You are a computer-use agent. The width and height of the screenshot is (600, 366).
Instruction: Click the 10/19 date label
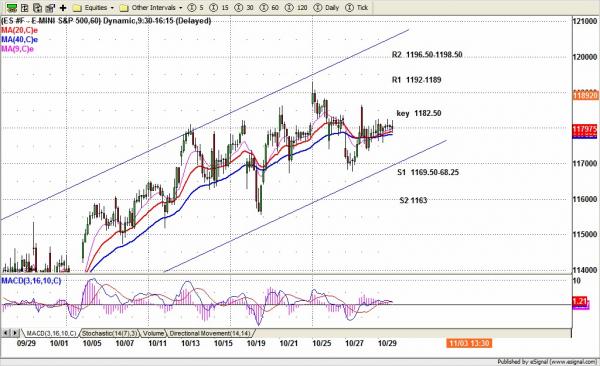(256, 343)
